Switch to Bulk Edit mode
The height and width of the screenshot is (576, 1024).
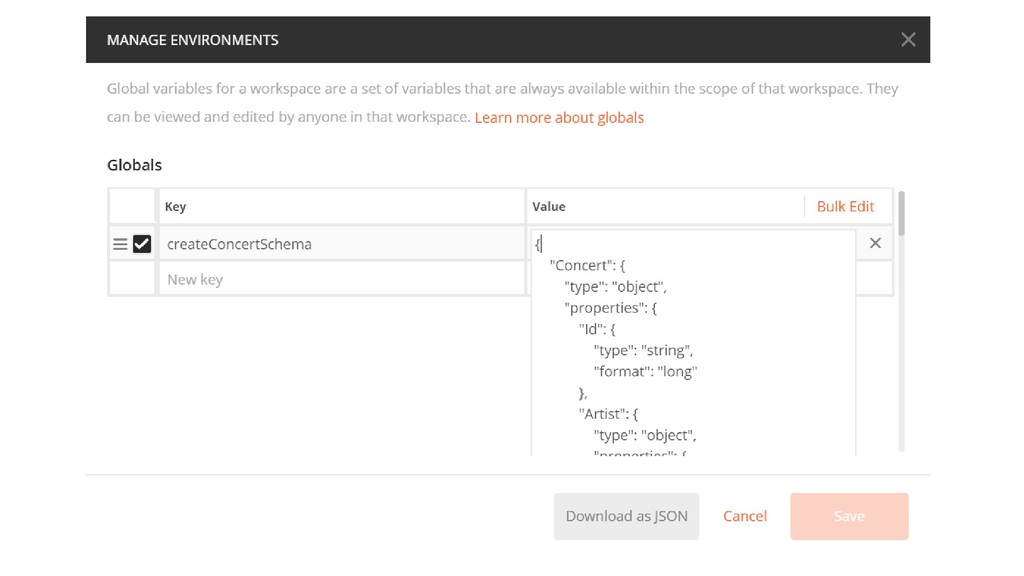pyautogui.click(x=845, y=206)
